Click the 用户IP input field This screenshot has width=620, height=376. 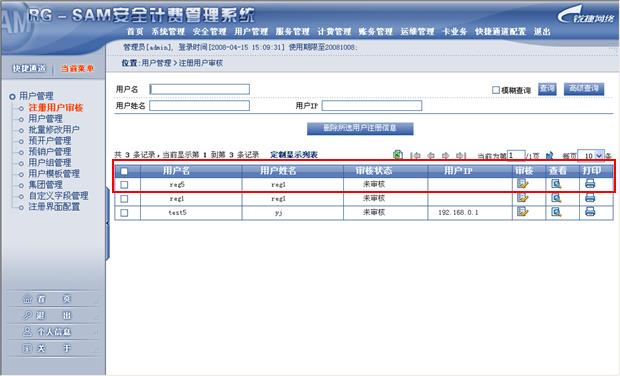(372, 106)
